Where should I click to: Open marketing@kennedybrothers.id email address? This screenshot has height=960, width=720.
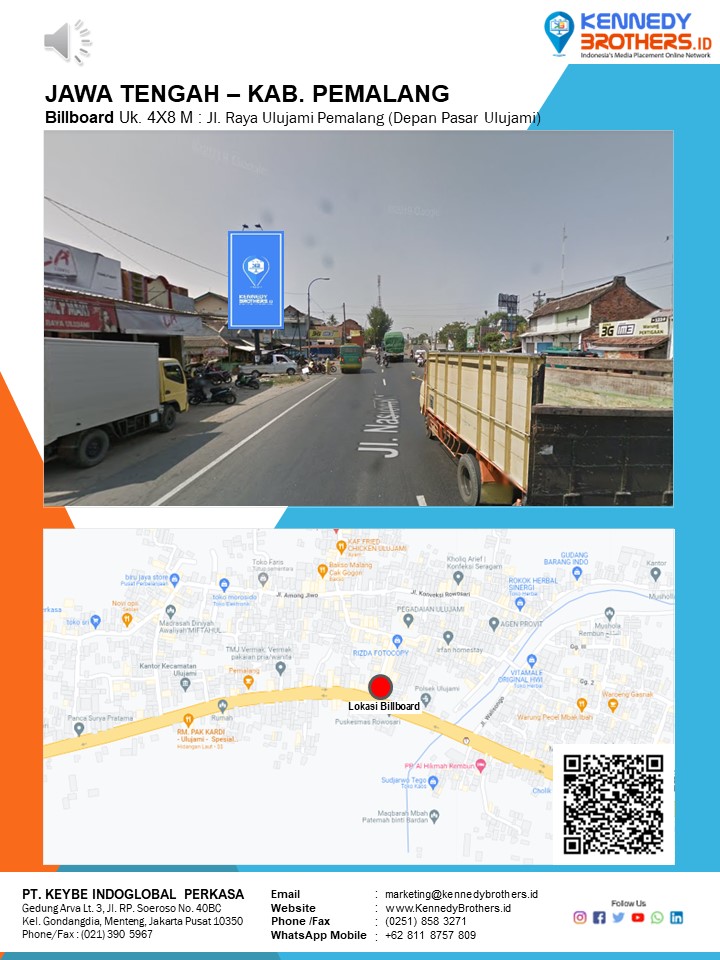click(461, 894)
